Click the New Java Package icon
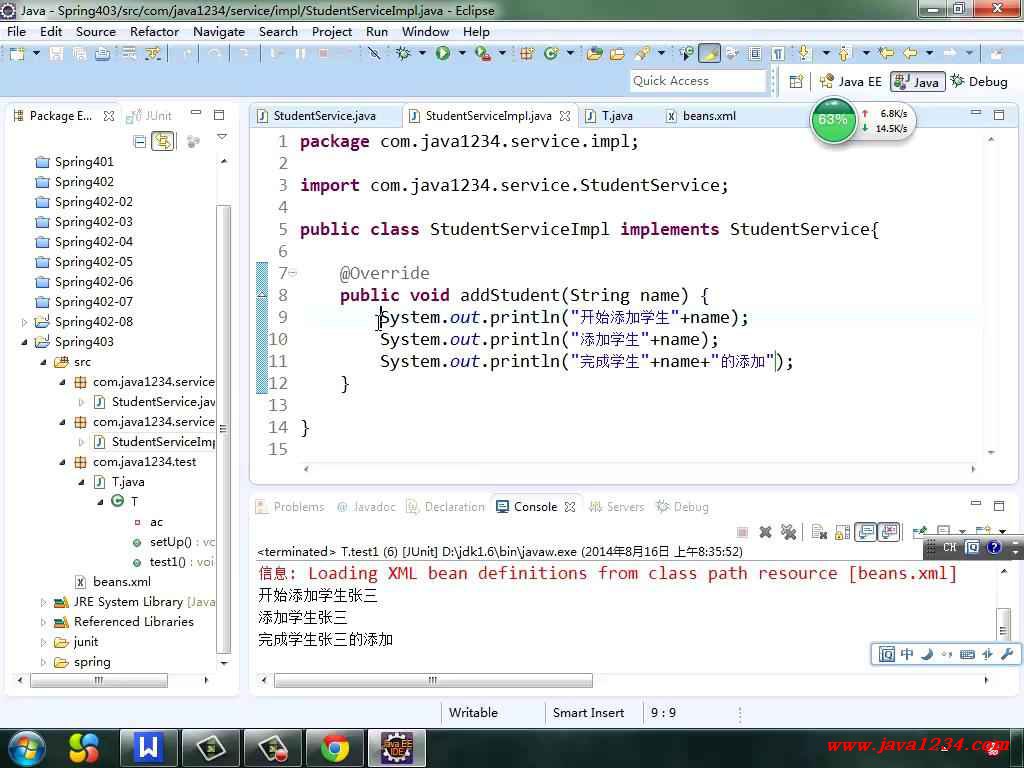The image size is (1024, 768). (527, 54)
